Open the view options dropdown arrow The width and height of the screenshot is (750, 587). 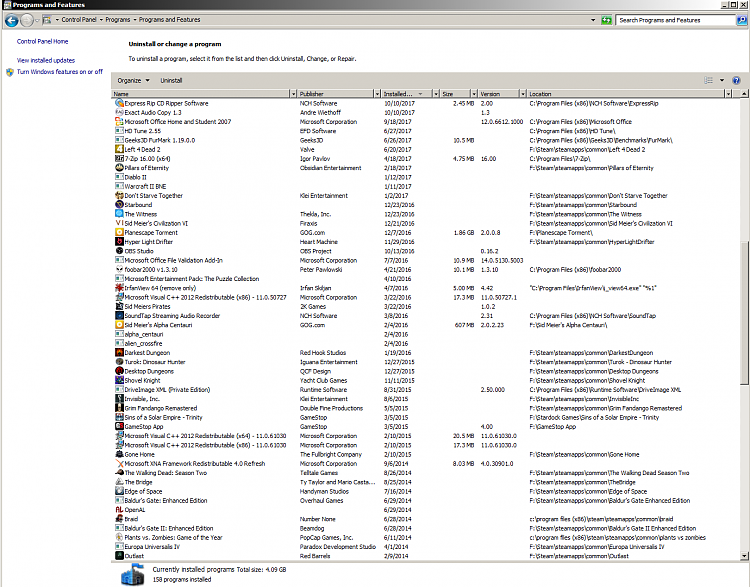click(722, 80)
